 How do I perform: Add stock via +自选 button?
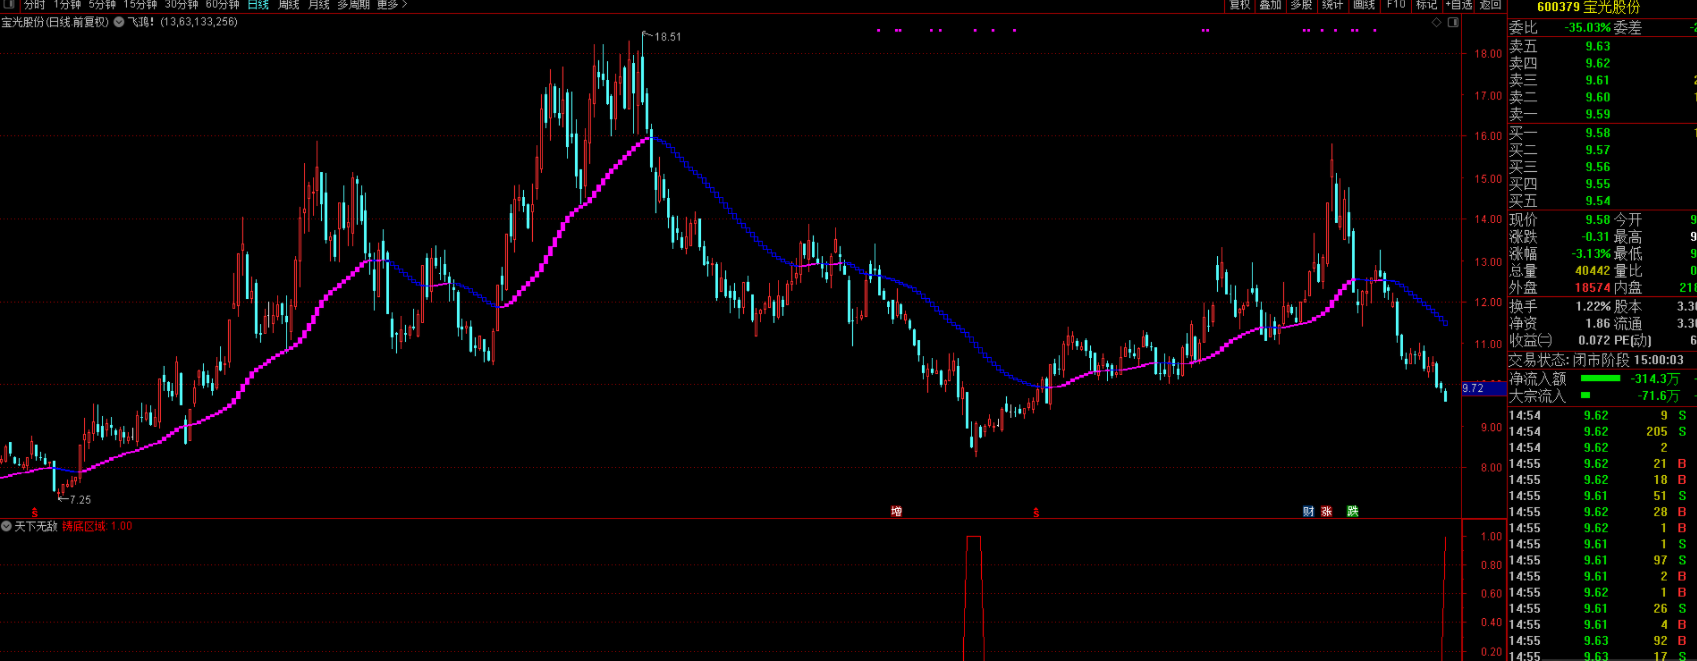point(1458,5)
